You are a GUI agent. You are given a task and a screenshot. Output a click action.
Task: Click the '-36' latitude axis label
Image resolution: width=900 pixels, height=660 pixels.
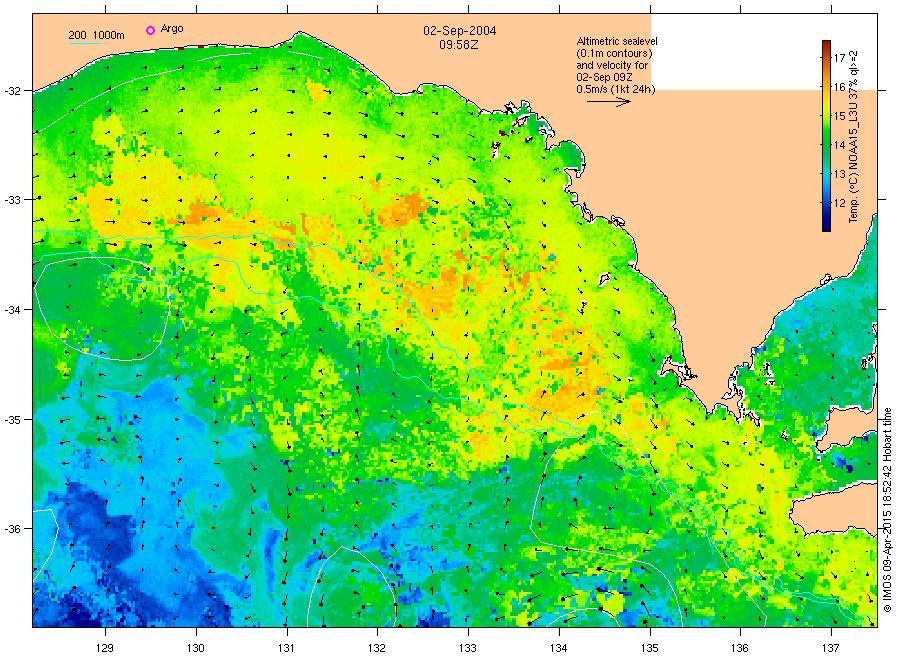(12, 529)
